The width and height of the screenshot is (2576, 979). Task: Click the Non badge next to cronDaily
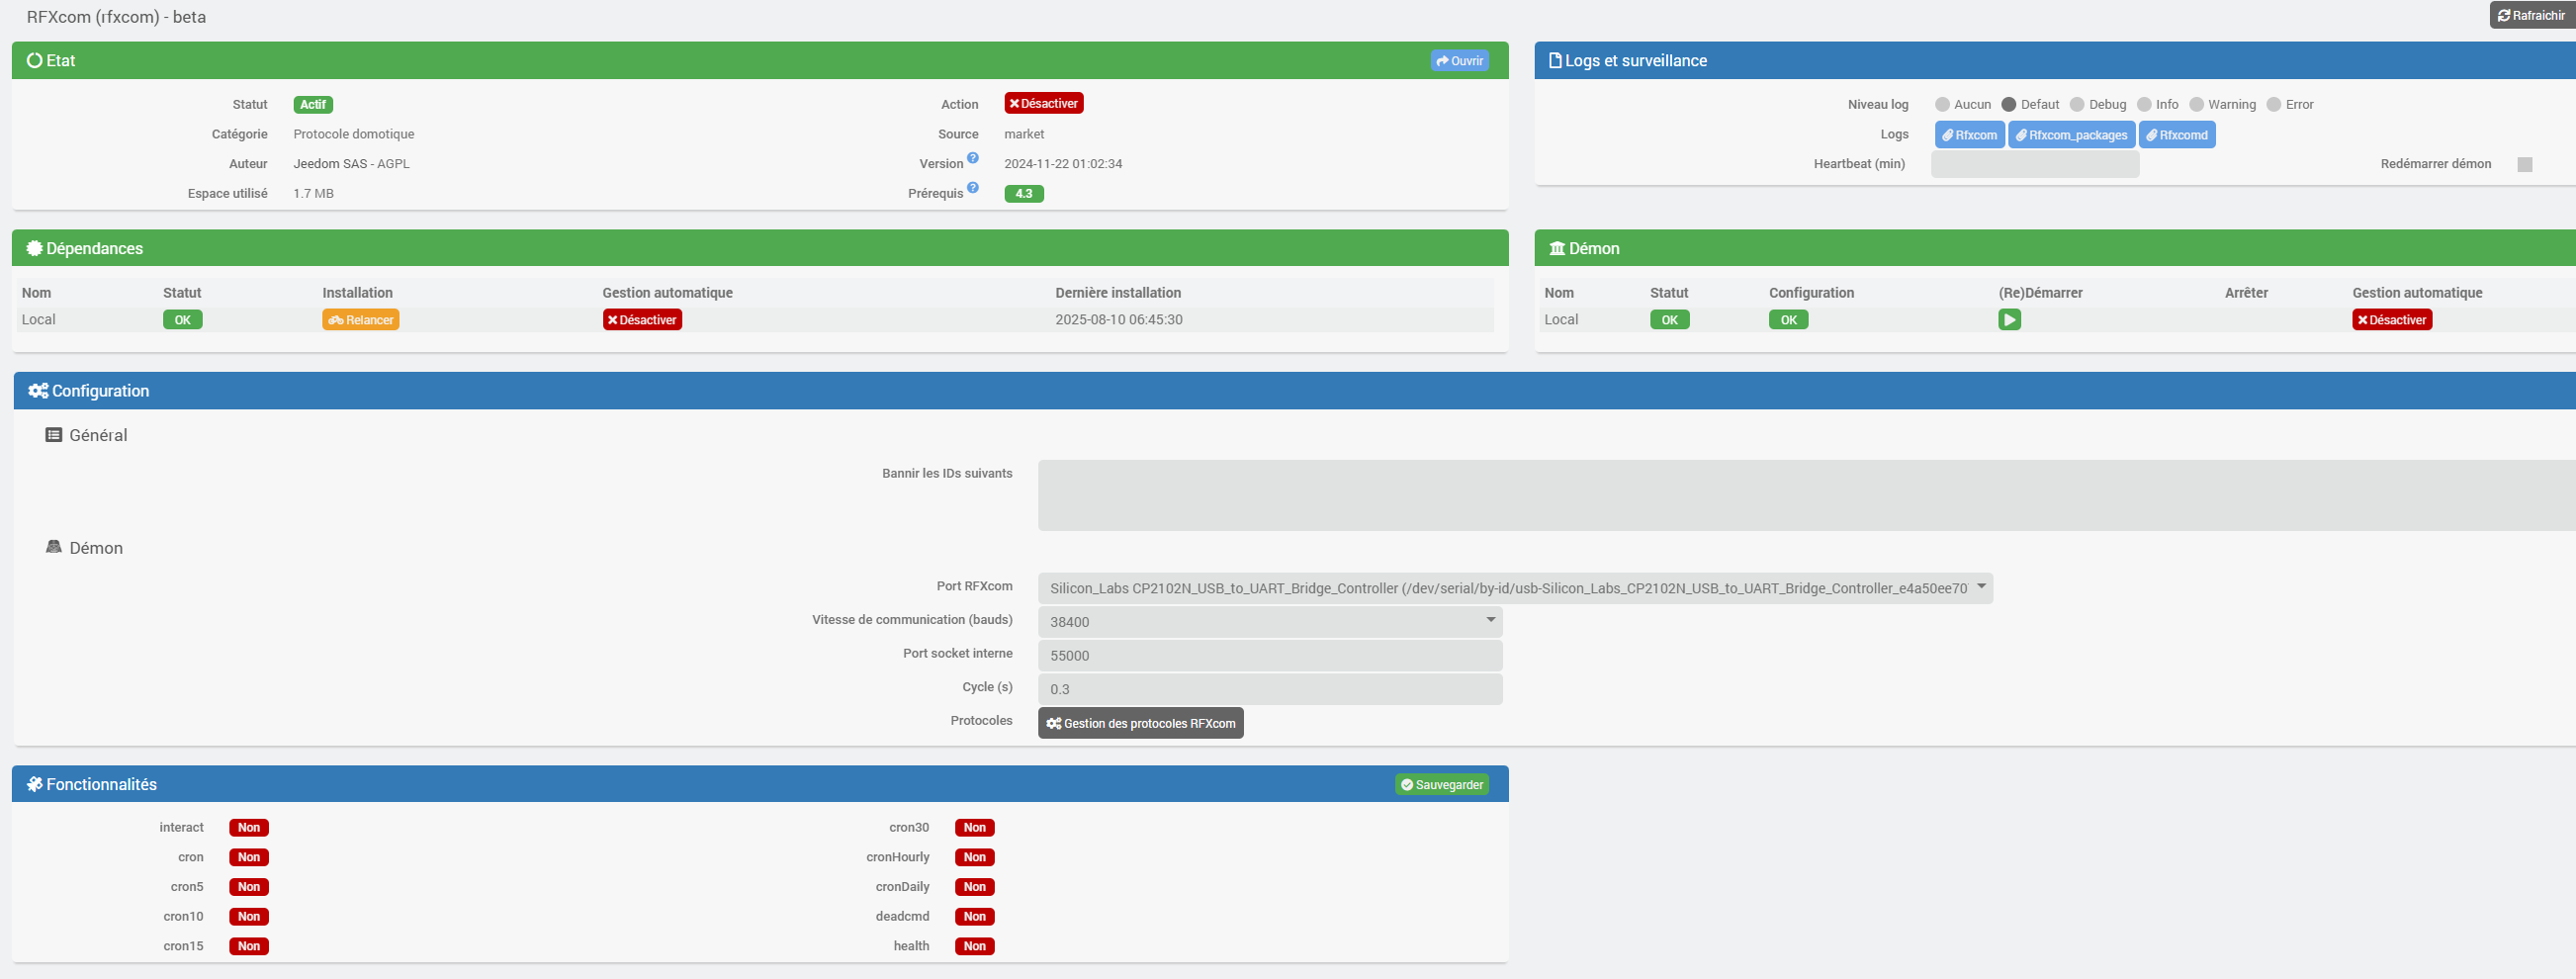[x=975, y=888]
